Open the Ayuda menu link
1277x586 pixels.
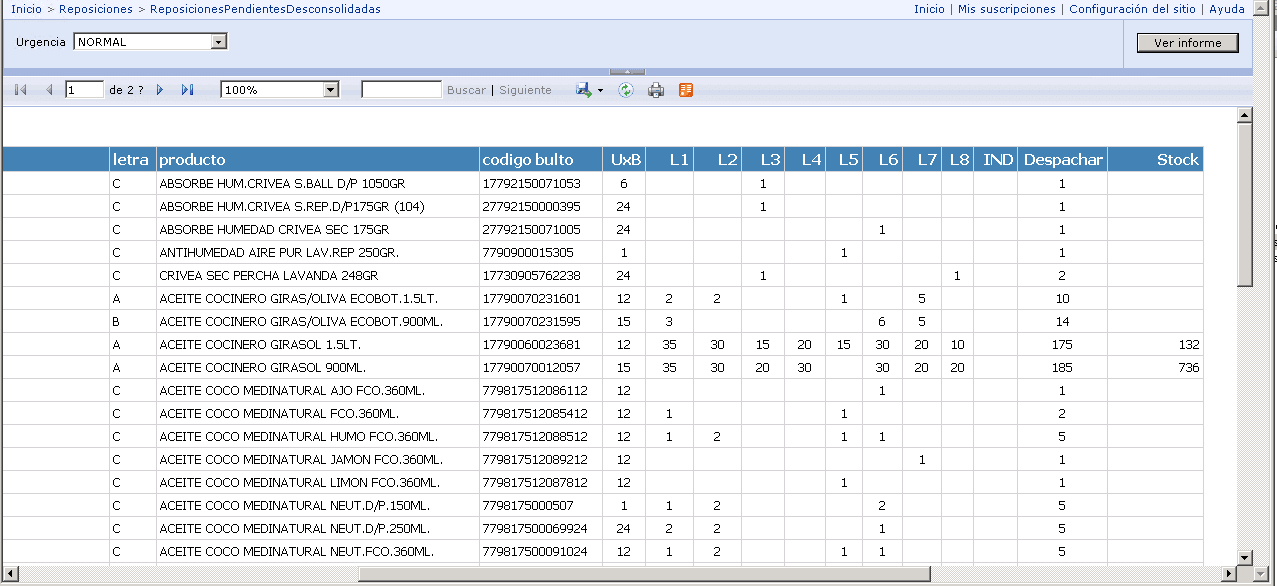[x=1227, y=9]
